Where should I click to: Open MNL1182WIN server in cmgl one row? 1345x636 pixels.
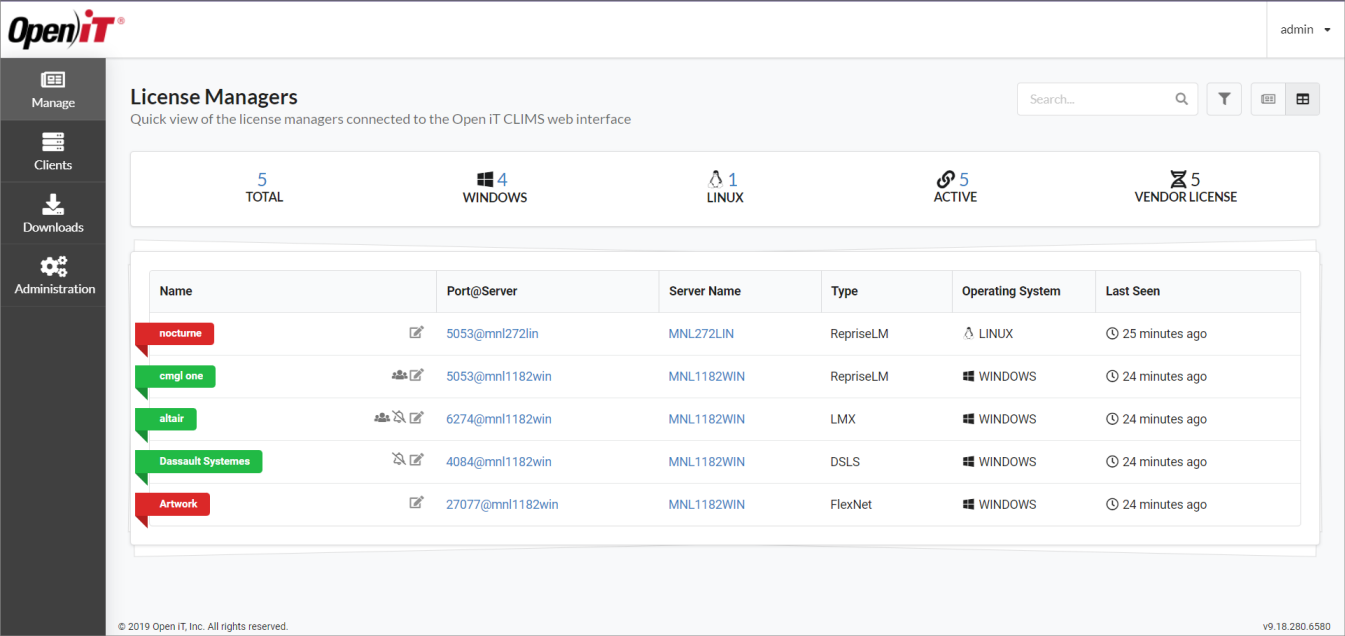[x=706, y=377]
